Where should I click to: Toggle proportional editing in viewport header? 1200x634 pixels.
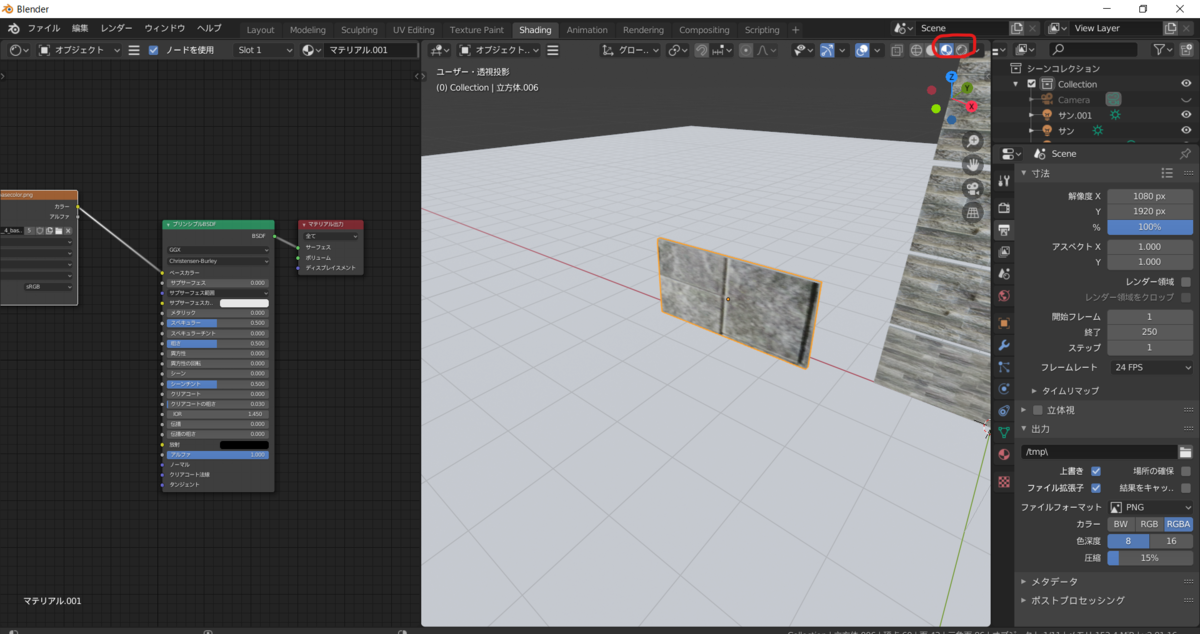(746, 50)
